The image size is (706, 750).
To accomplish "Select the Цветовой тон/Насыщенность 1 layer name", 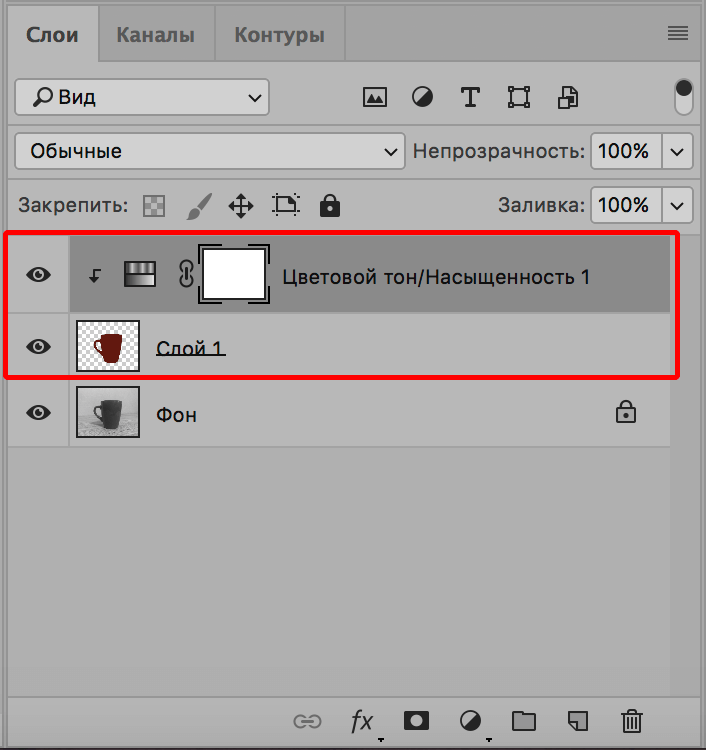I will 436,277.
